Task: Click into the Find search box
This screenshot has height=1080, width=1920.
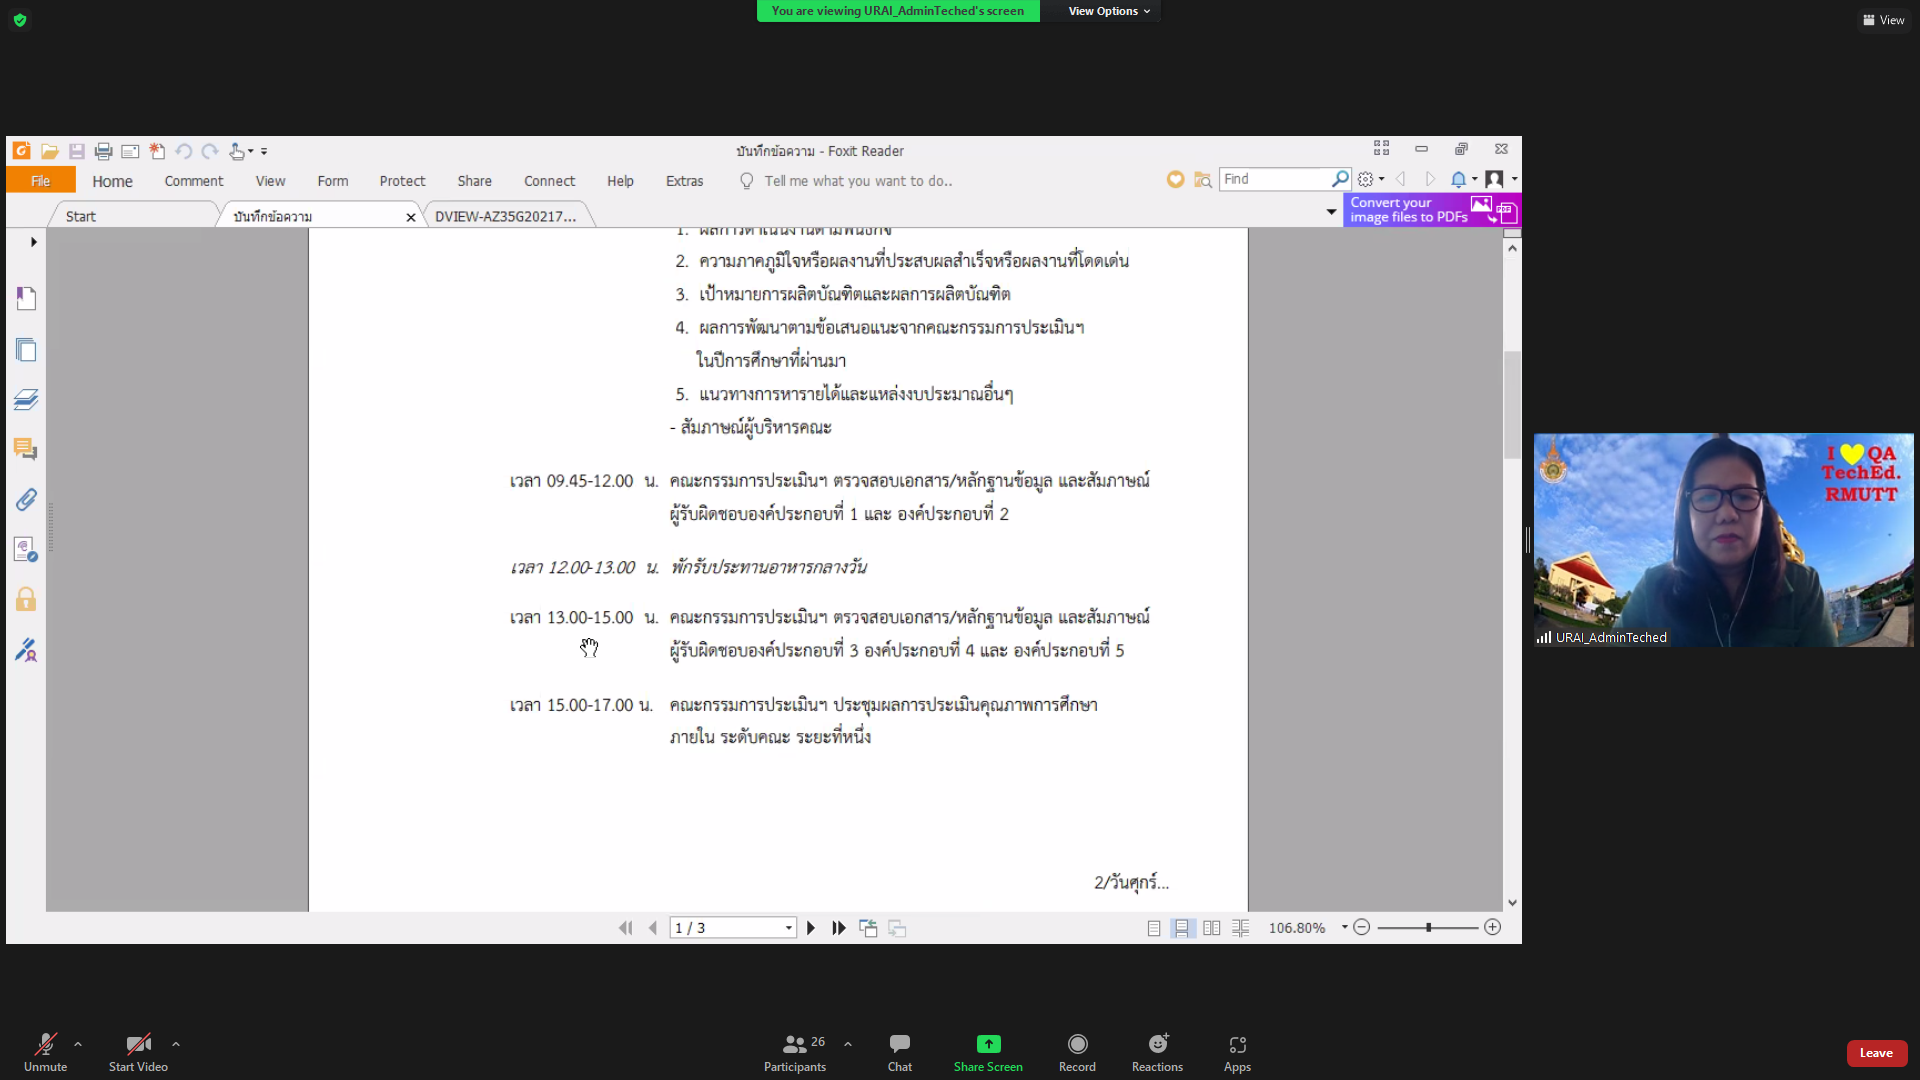Action: [x=1276, y=179]
